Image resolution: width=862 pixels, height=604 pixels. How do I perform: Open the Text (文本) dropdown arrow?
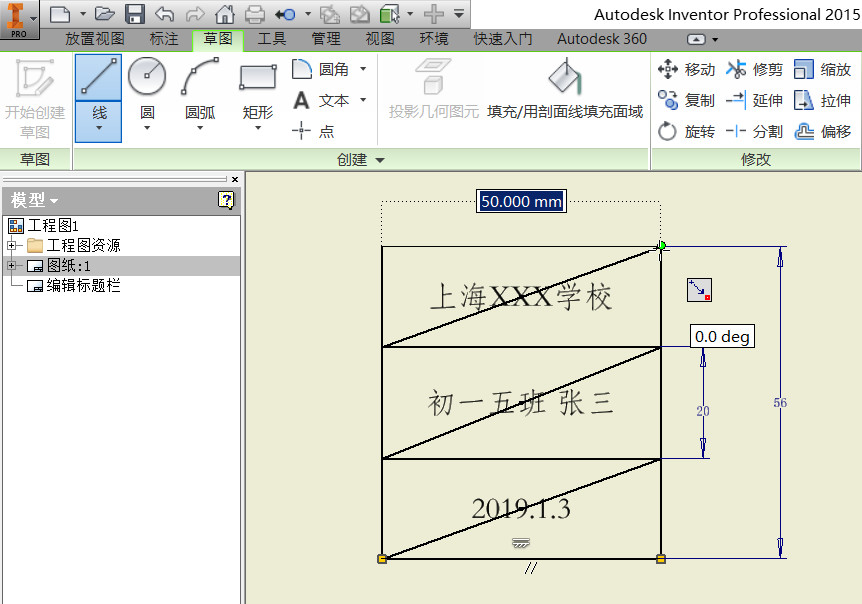click(363, 100)
